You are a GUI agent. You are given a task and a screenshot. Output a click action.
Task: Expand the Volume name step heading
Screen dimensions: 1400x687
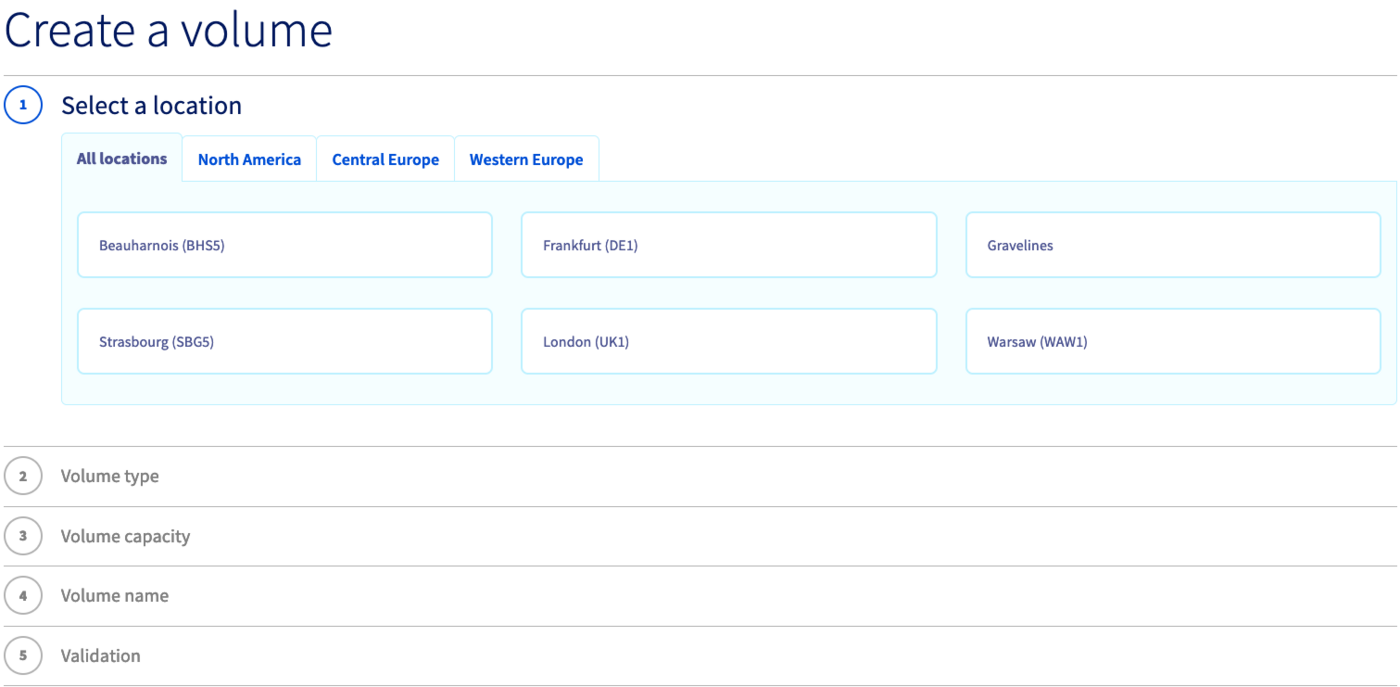click(115, 596)
